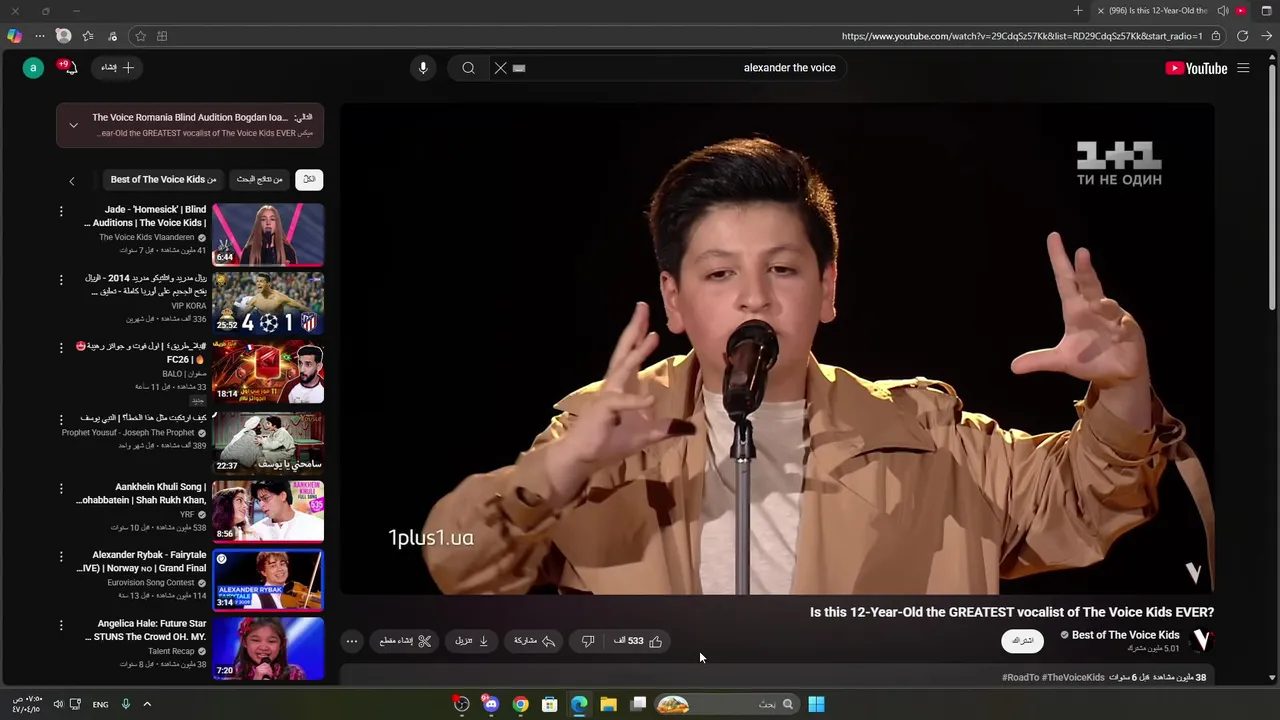Open Microsoft Store from the taskbar

549,704
